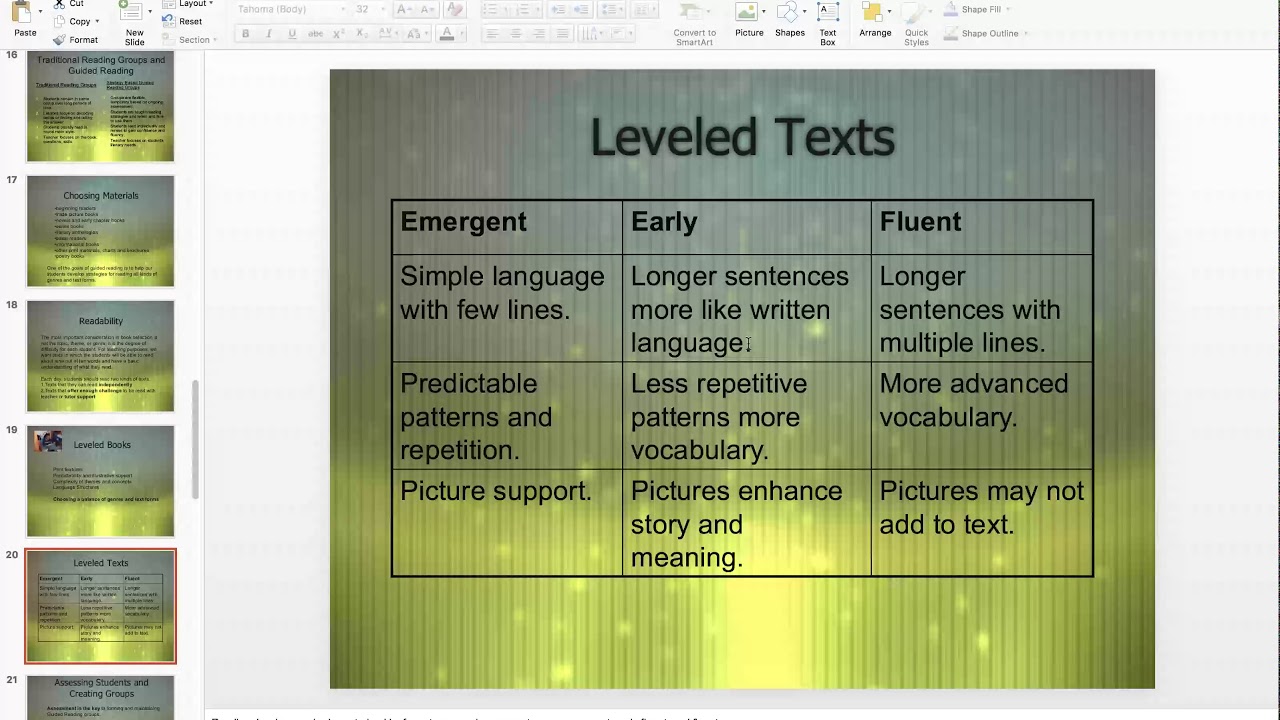Open the Section dropdown
Screen dimensions: 1280x720
(189, 40)
